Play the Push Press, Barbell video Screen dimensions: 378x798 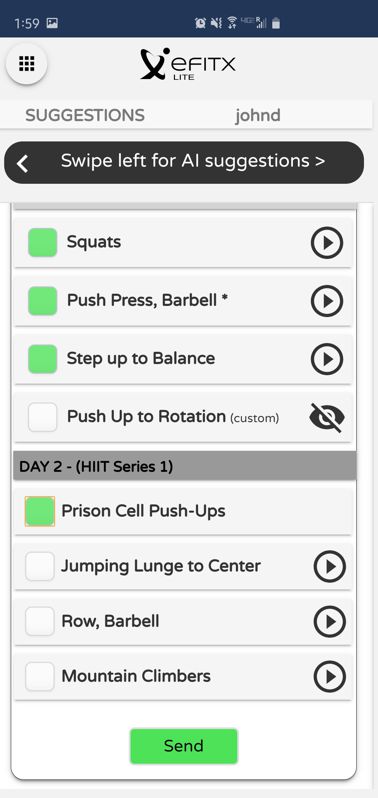click(x=327, y=301)
